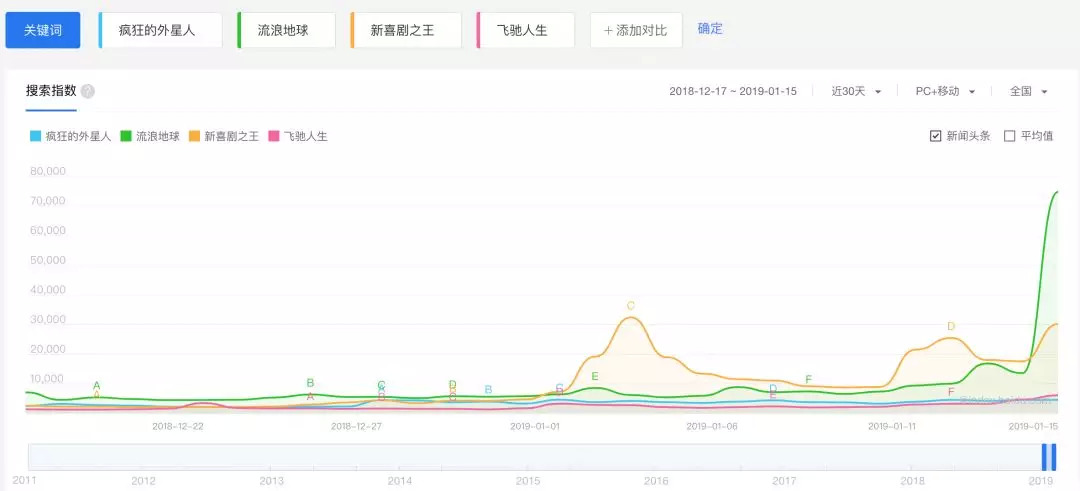This screenshot has height=491, width=1080.
Task: Click the blue timeline range slider handle
Action: tap(1048, 457)
